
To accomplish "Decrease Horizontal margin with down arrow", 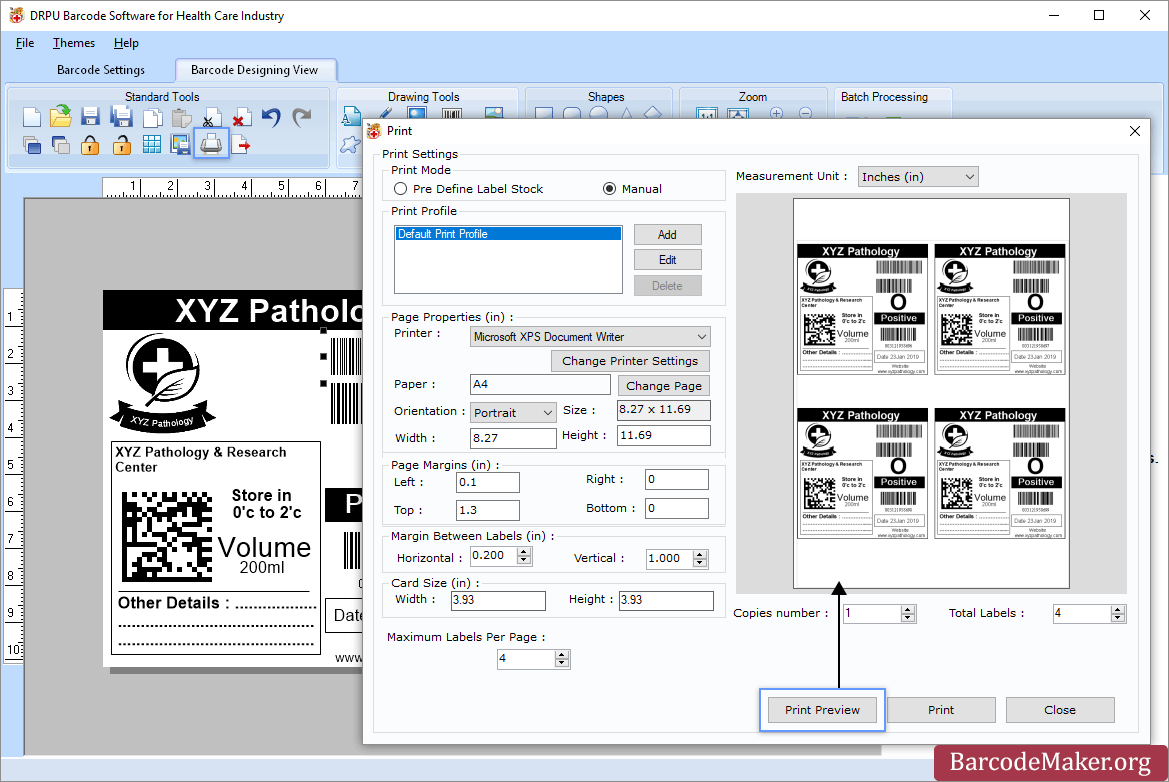I will point(524,561).
